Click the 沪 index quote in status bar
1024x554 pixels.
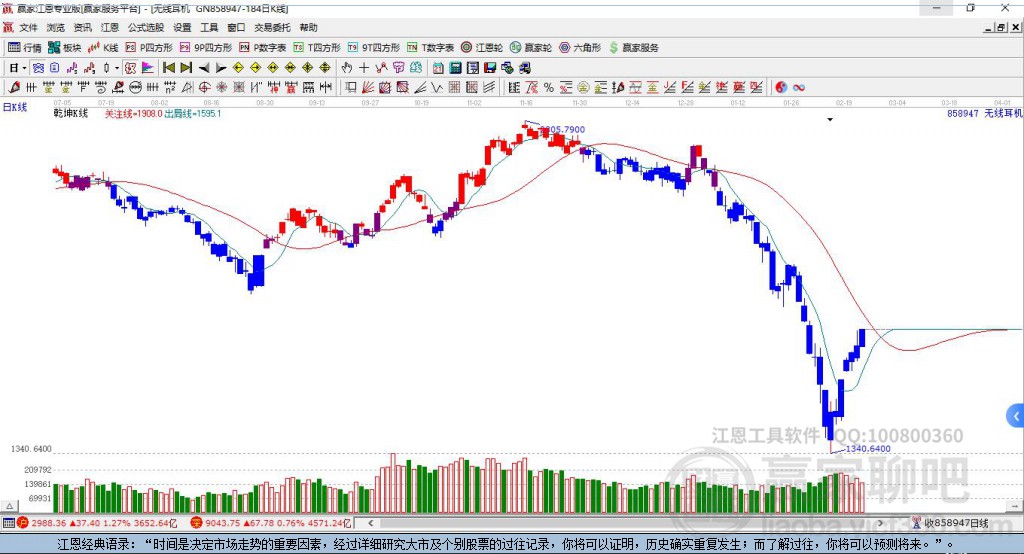tap(98, 523)
